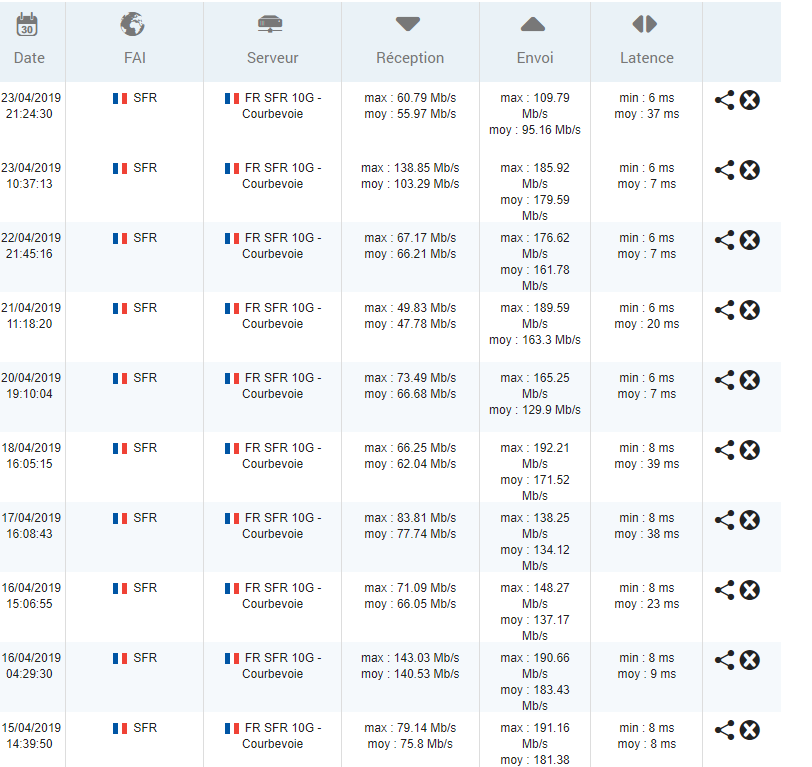This screenshot has height=767, width=812.
Task: Select the 22/04/2019 FR SFR 10G server cell
Action: (x=273, y=246)
